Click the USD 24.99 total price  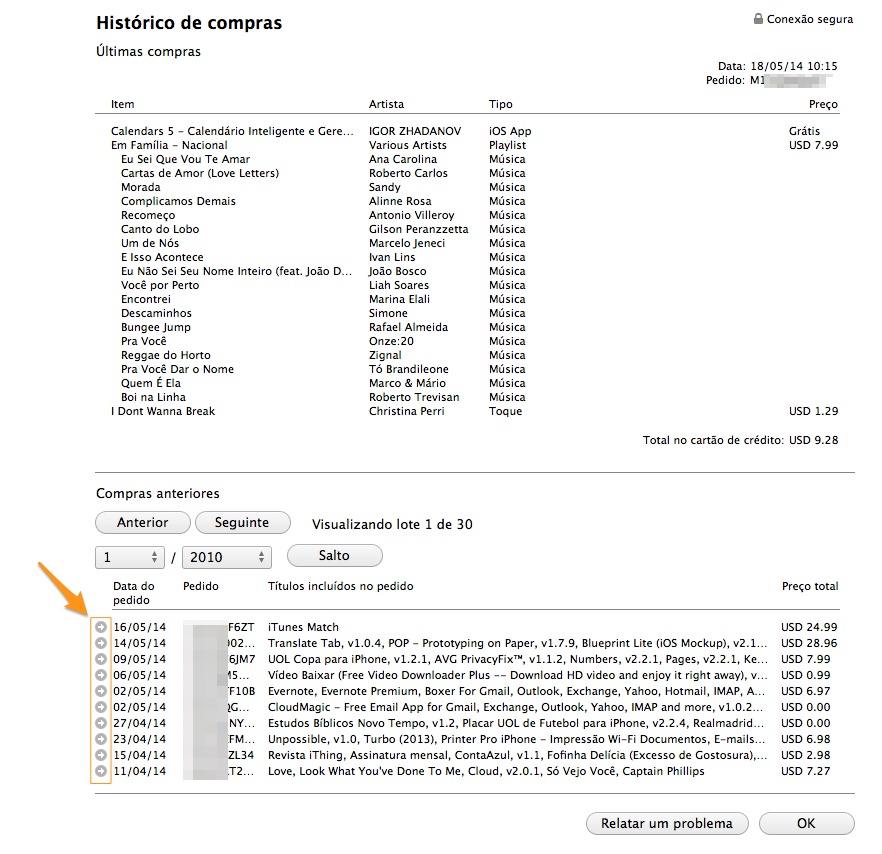pos(809,627)
